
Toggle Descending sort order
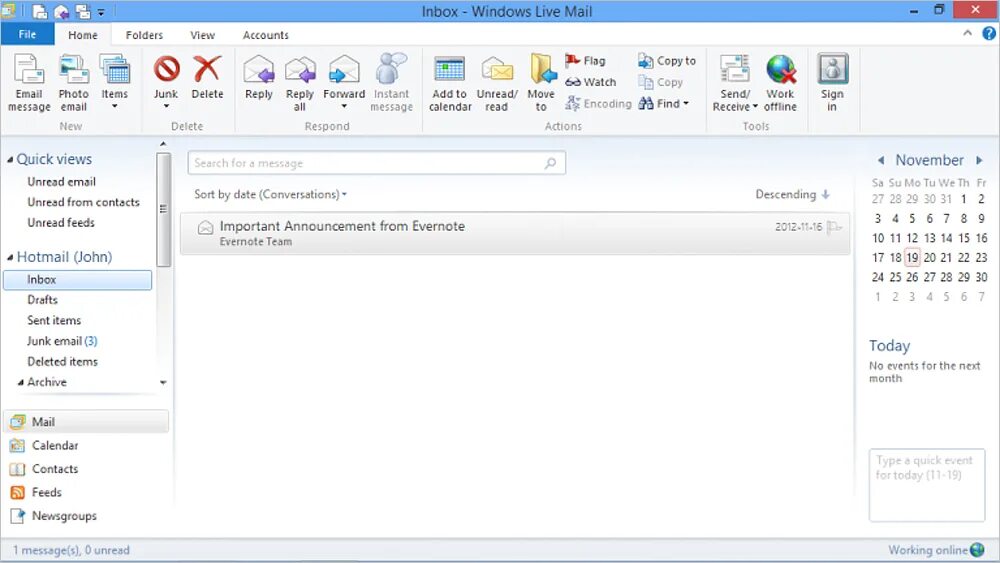pyautogui.click(x=792, y=194)
